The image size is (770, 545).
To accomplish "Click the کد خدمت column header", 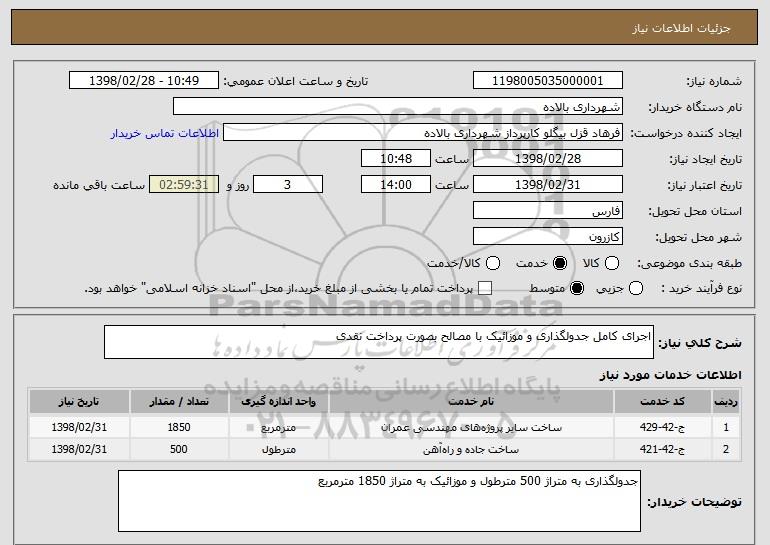I will pyautogui.click(x=662, y=402).
